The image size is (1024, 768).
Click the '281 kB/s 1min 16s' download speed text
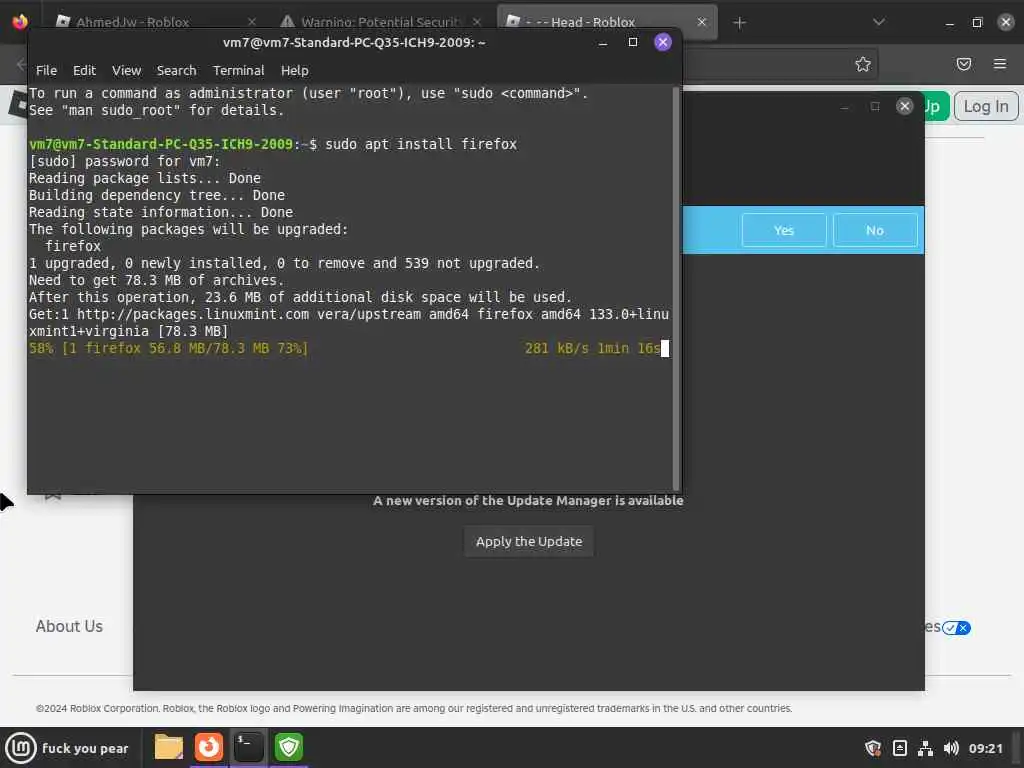tap(592, 348)
